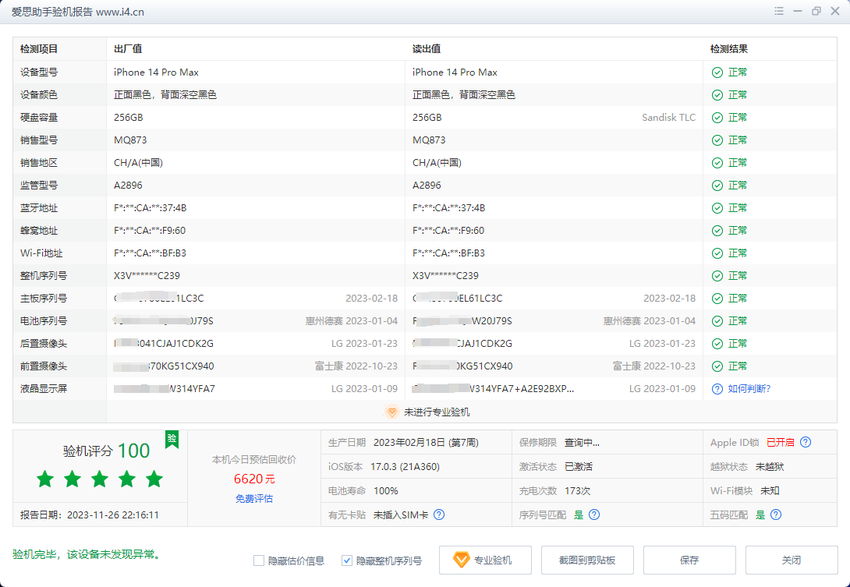Click the green check icon for Wi-Fi地址 row
Screen dimensions: 850x587
coord(717,253)
